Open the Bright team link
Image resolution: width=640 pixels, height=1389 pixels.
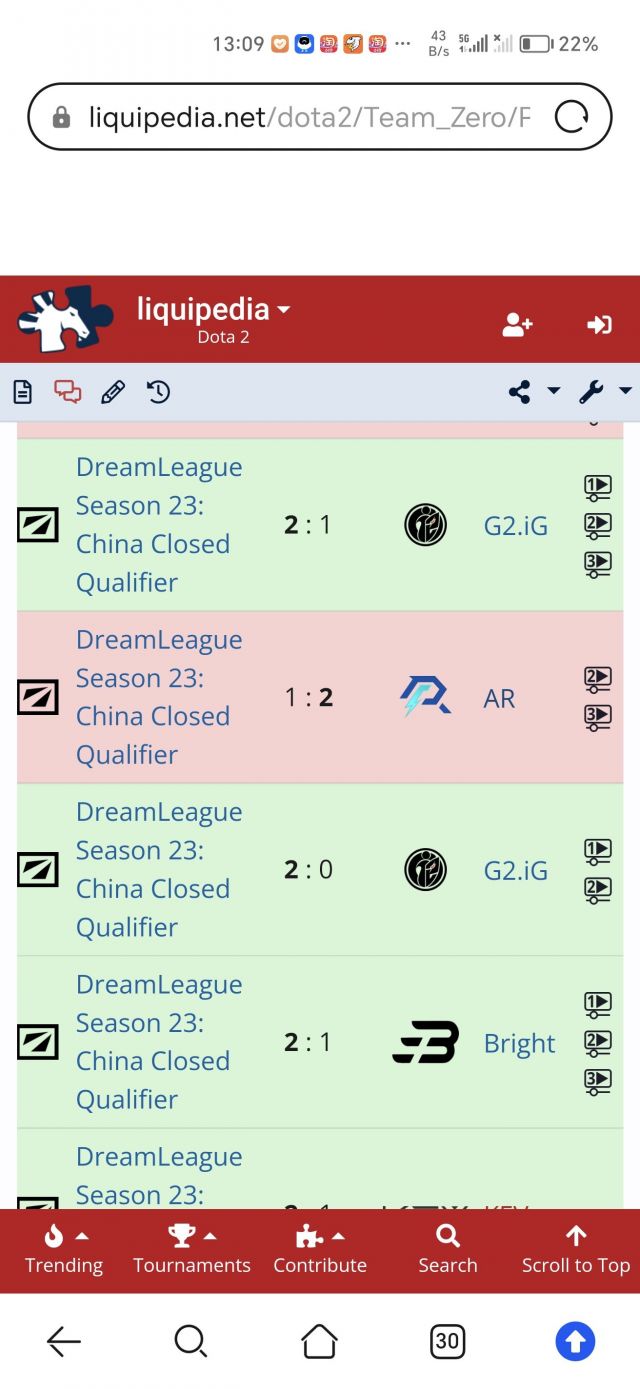pyautogui.click(x=519, y=1043)
